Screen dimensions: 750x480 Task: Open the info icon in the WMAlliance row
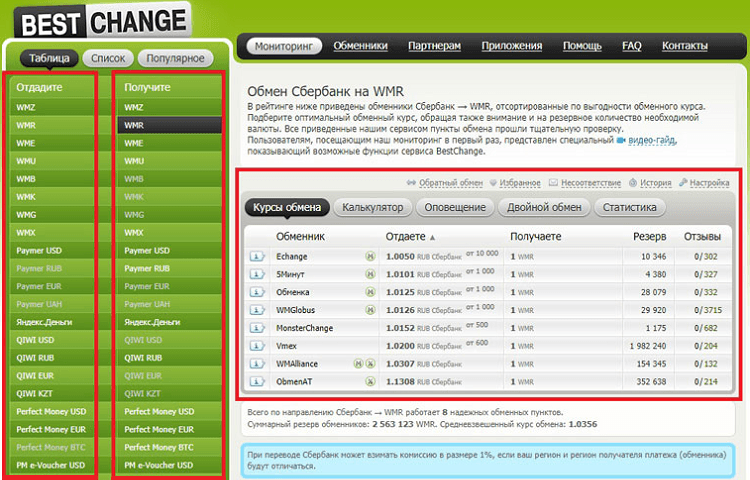(257, 364)
